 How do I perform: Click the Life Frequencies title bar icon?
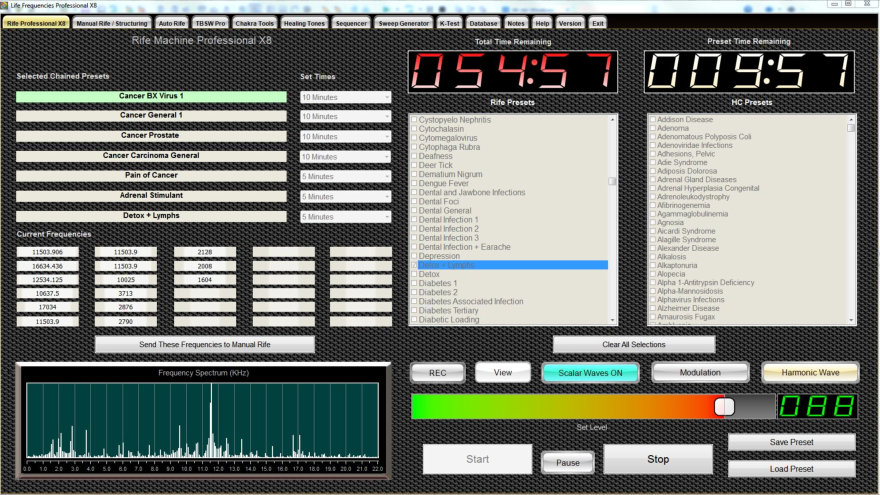pyautogui.click(x=5, y=5)
